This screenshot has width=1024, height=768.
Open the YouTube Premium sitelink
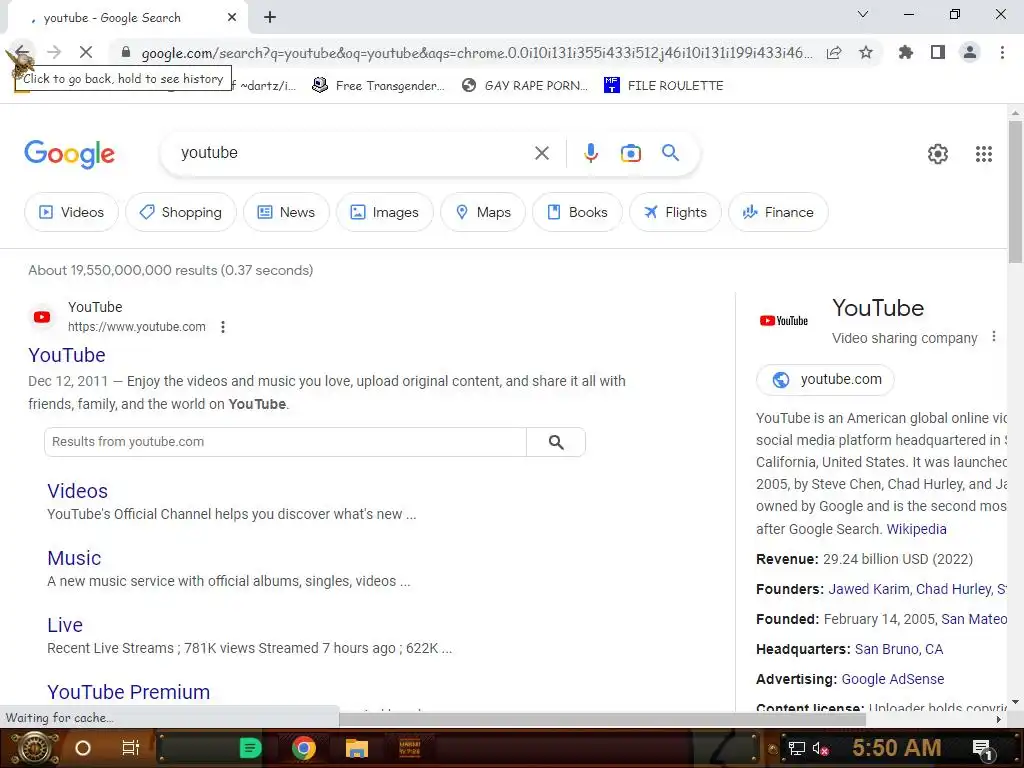[129, 692]
